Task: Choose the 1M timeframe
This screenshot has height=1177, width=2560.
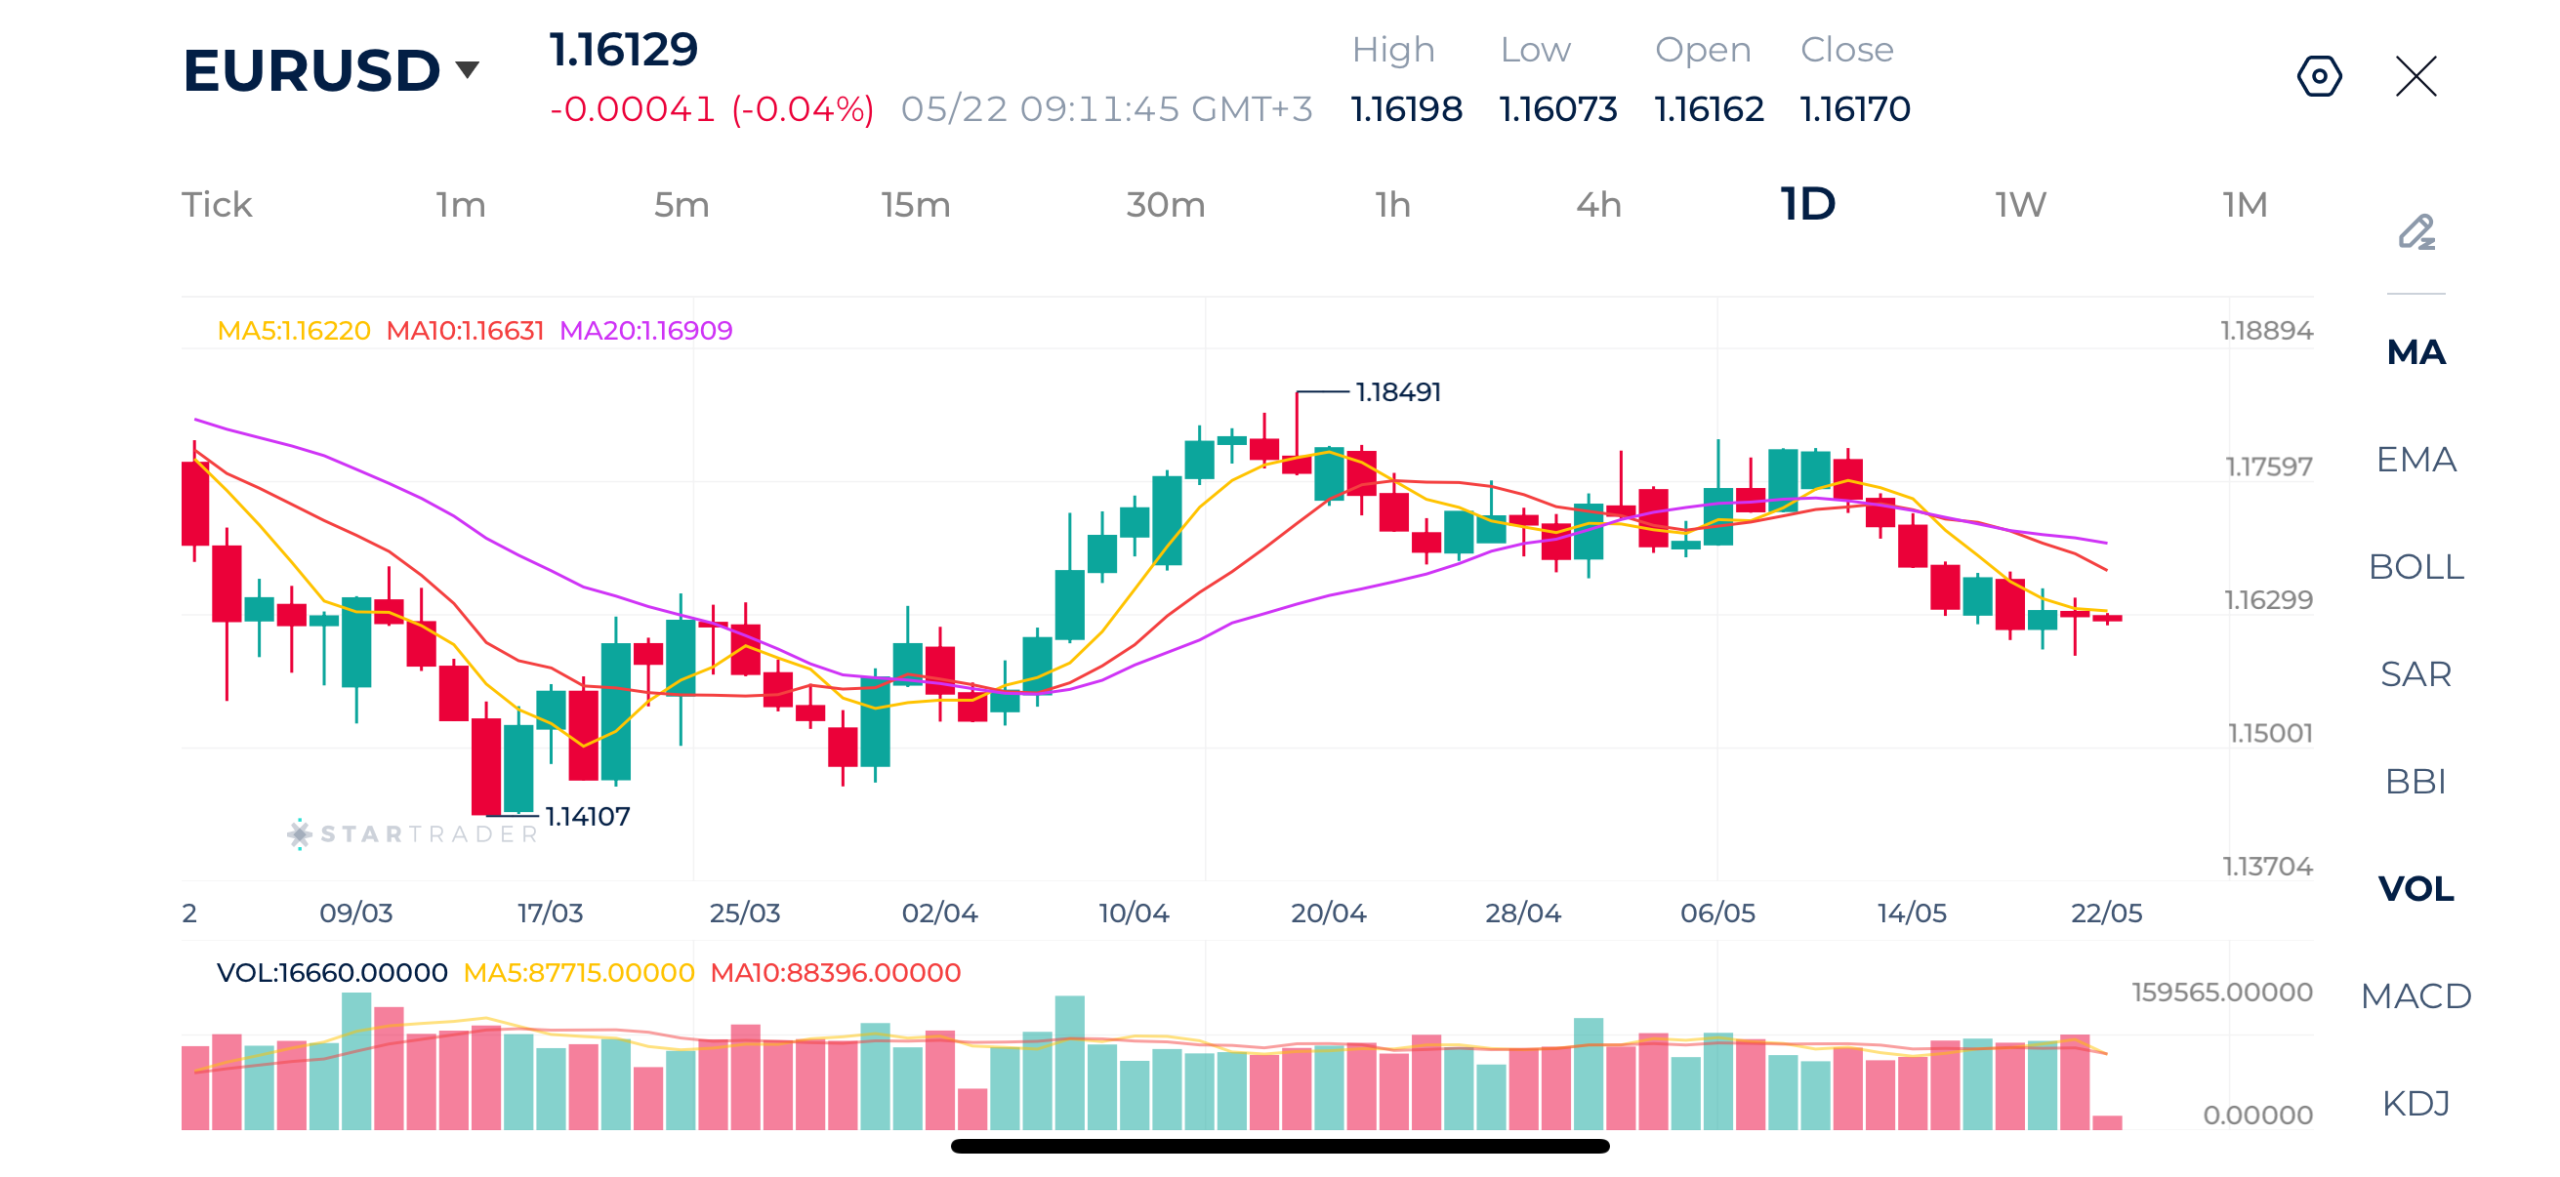Action: click(x=2243, y=204)
